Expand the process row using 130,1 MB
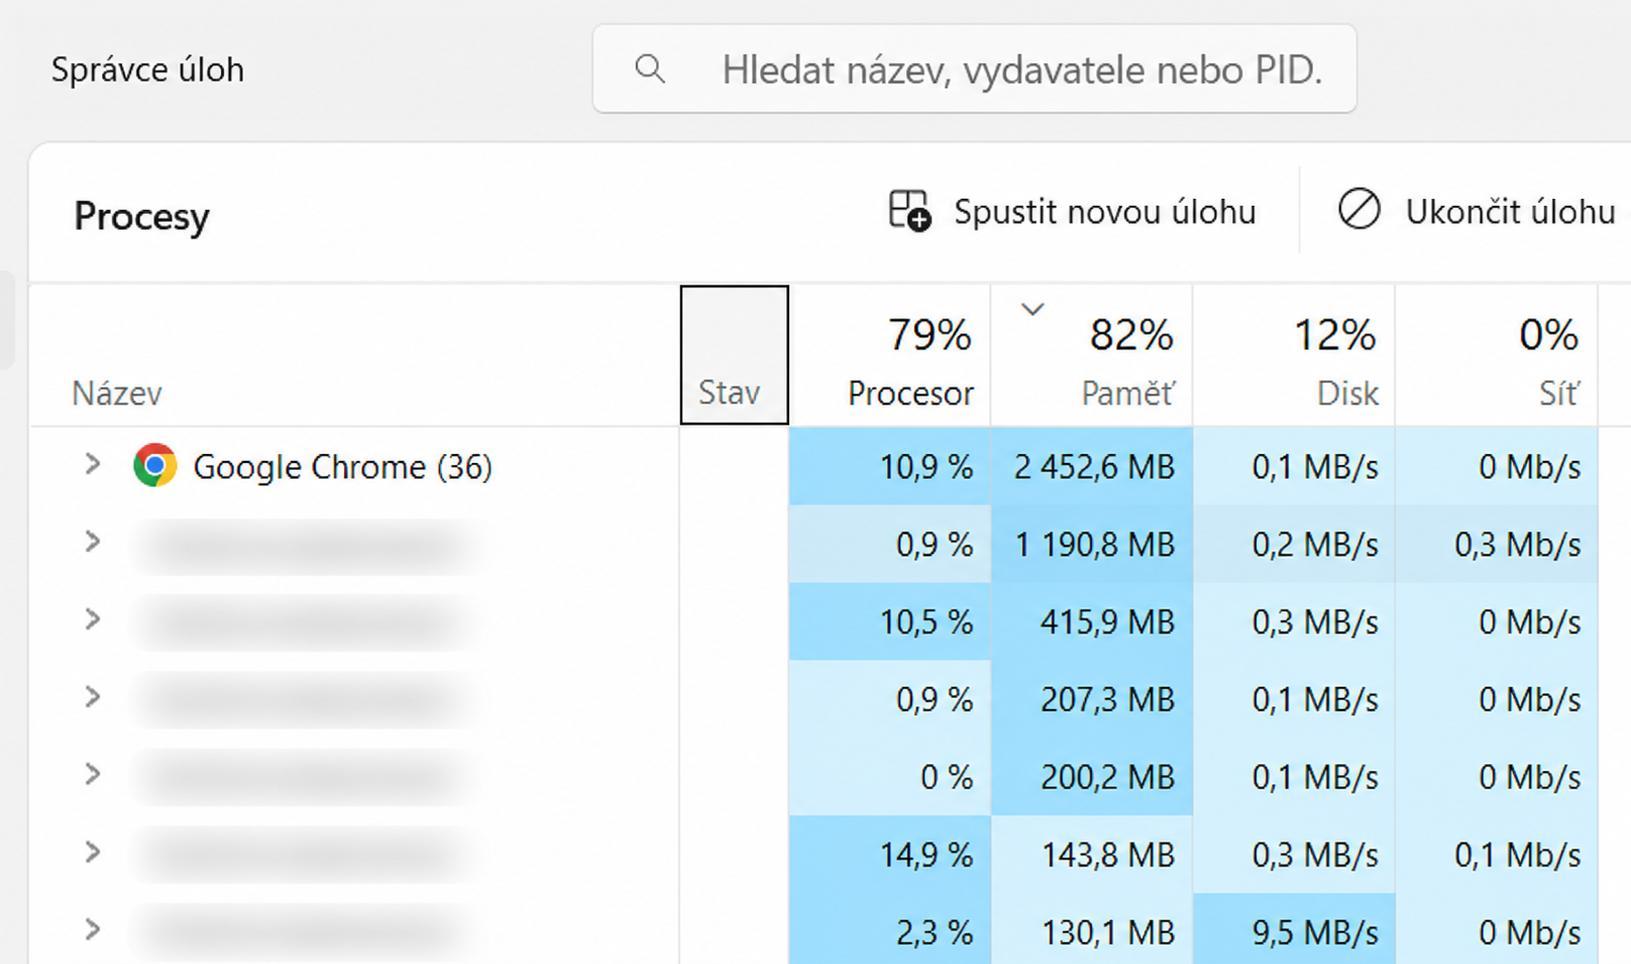 click(92, 929)
